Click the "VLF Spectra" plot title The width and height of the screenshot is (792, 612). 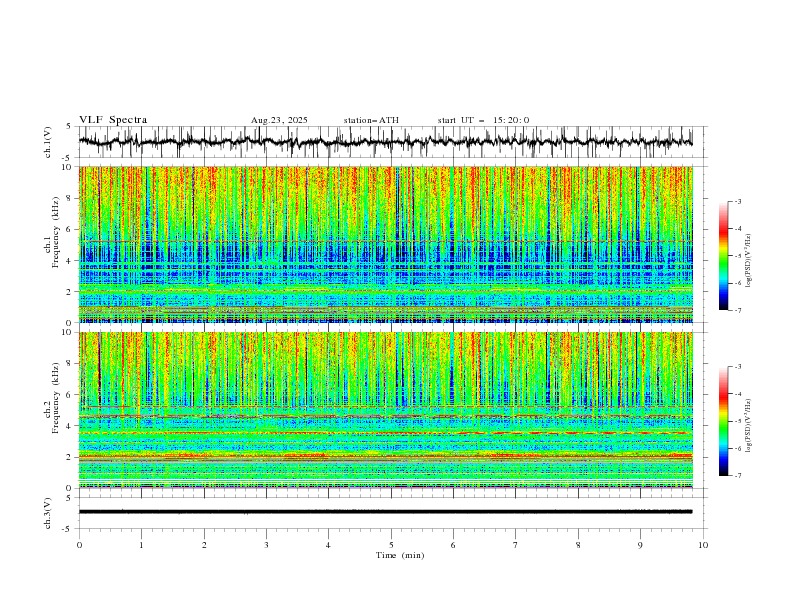[x=113, y=120]
